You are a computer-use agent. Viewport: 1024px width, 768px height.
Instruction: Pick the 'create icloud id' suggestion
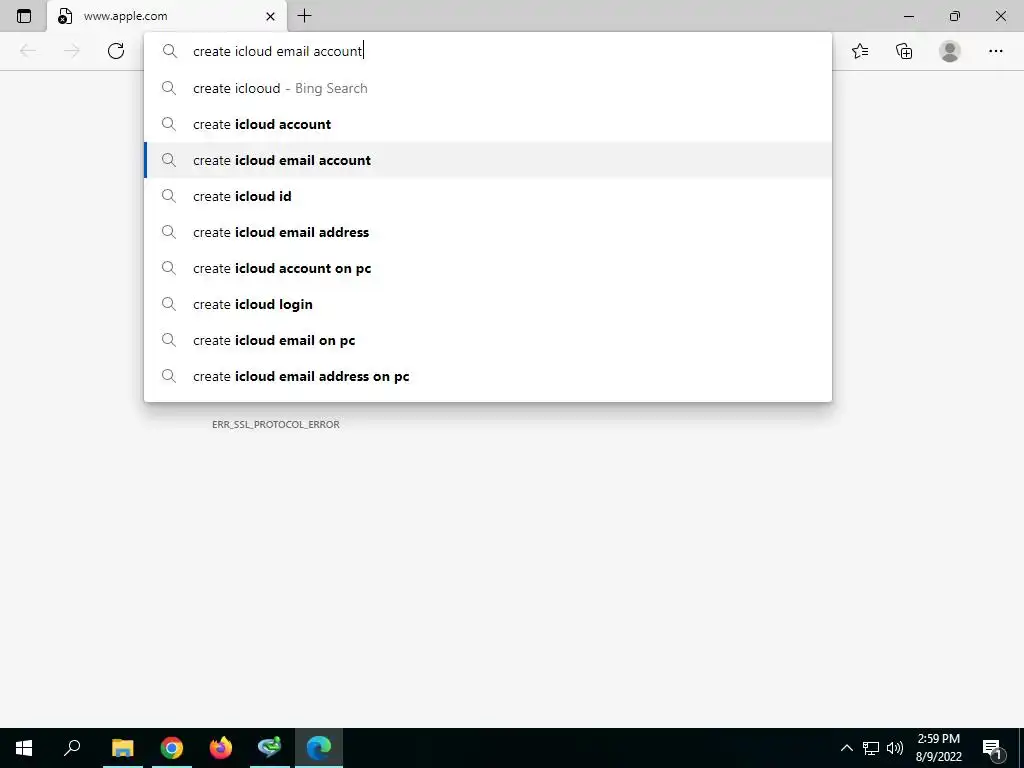pyautogui.click(x=488, y=196)
